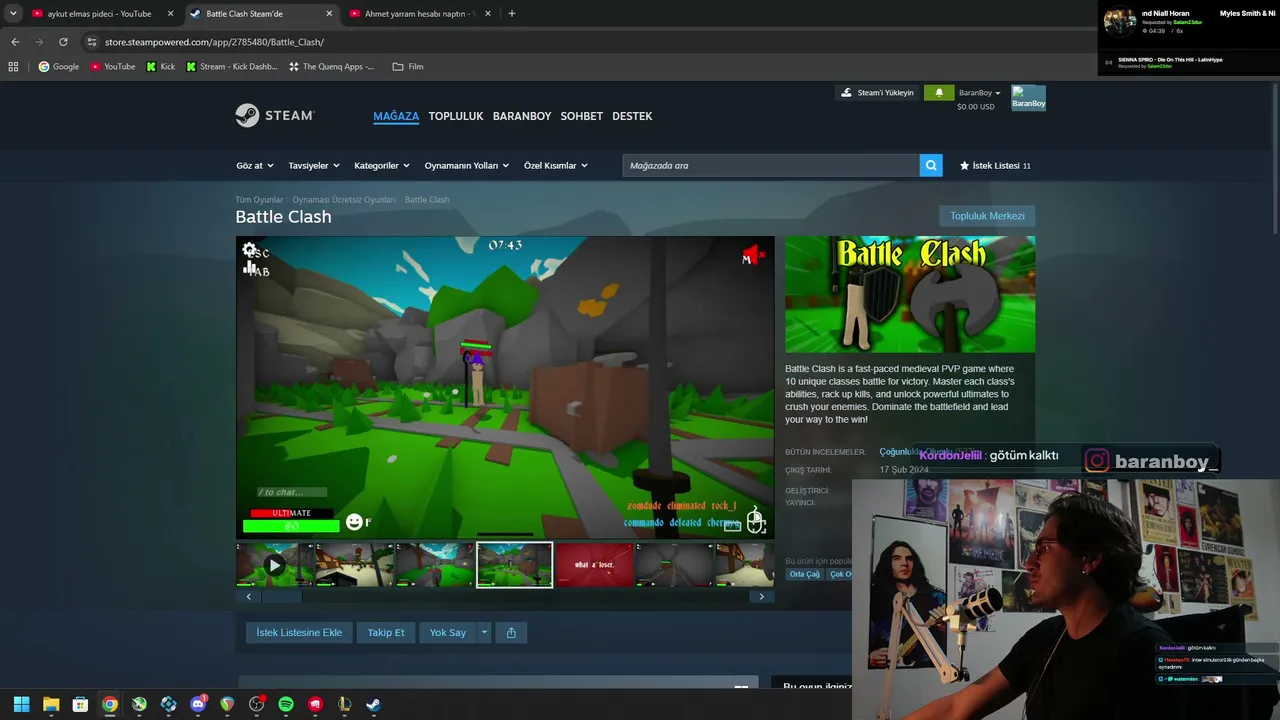Click İstek Listesine Ekle button

pyautogui.click(x=299, y=632)
